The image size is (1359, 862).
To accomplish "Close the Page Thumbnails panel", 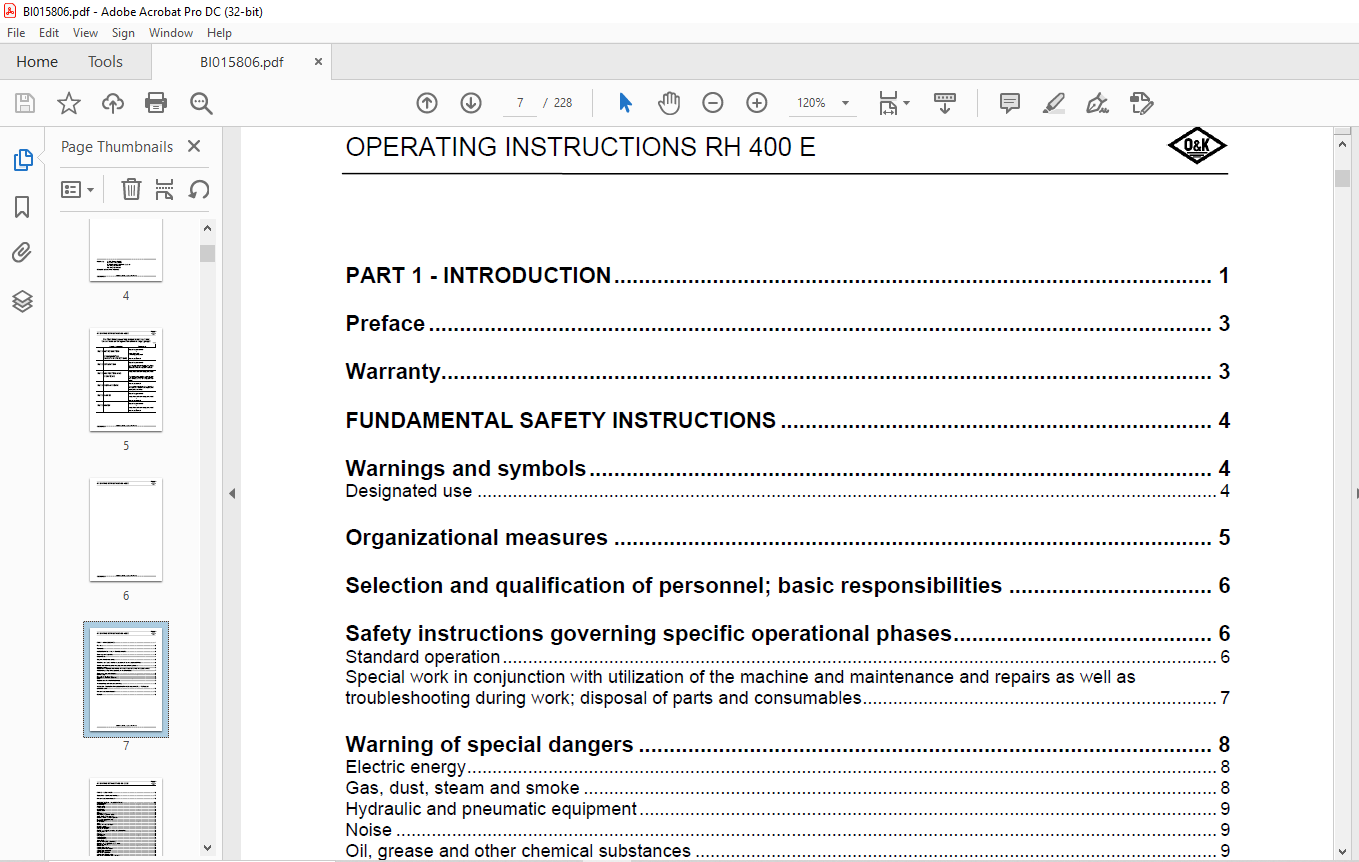I will (194, 146).
